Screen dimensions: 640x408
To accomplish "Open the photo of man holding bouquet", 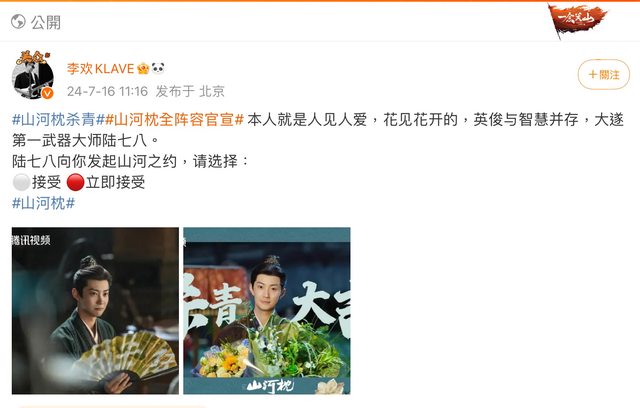I will pos(267,310).
